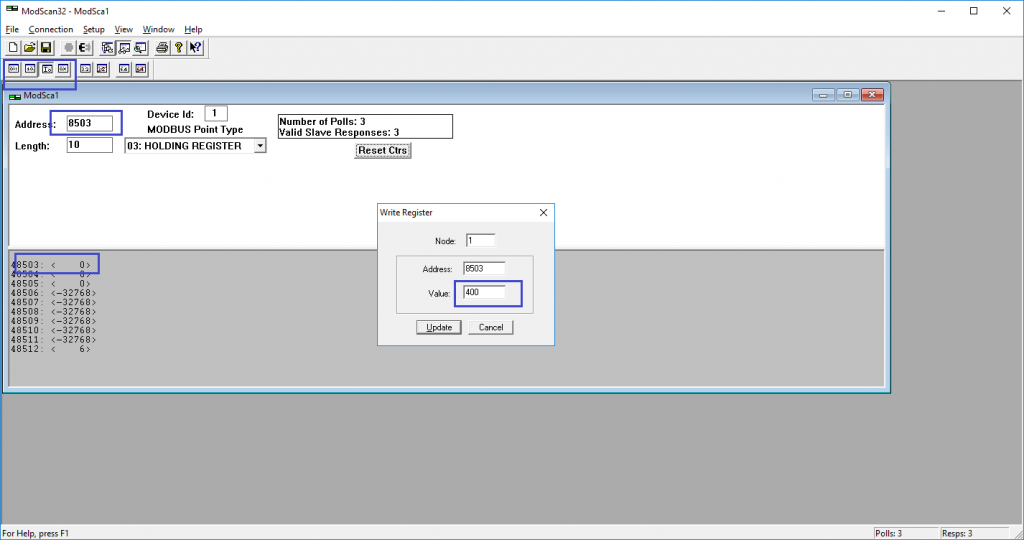Open the data definition toolbar icon
Viewport: 1024px width, 540px height.
pyautogui.click(x=107, y=48)
